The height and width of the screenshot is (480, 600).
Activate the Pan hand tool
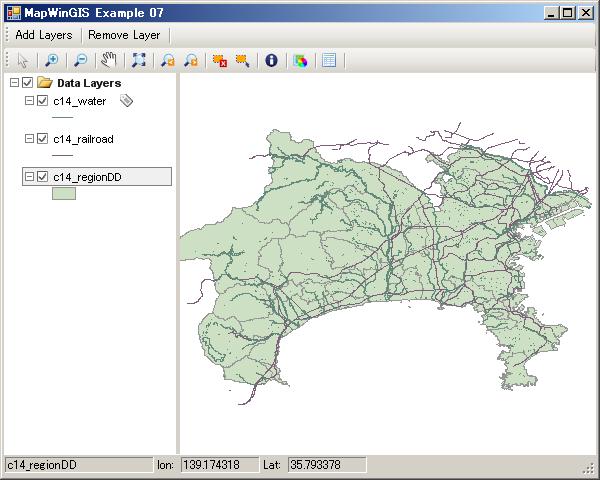109,60
